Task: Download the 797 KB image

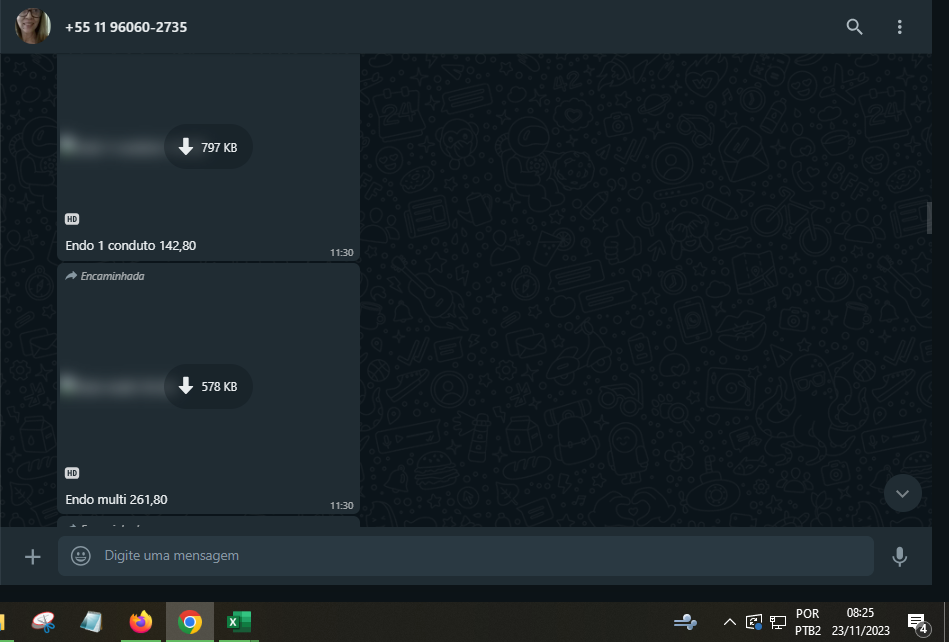Action: coord(208,147)
